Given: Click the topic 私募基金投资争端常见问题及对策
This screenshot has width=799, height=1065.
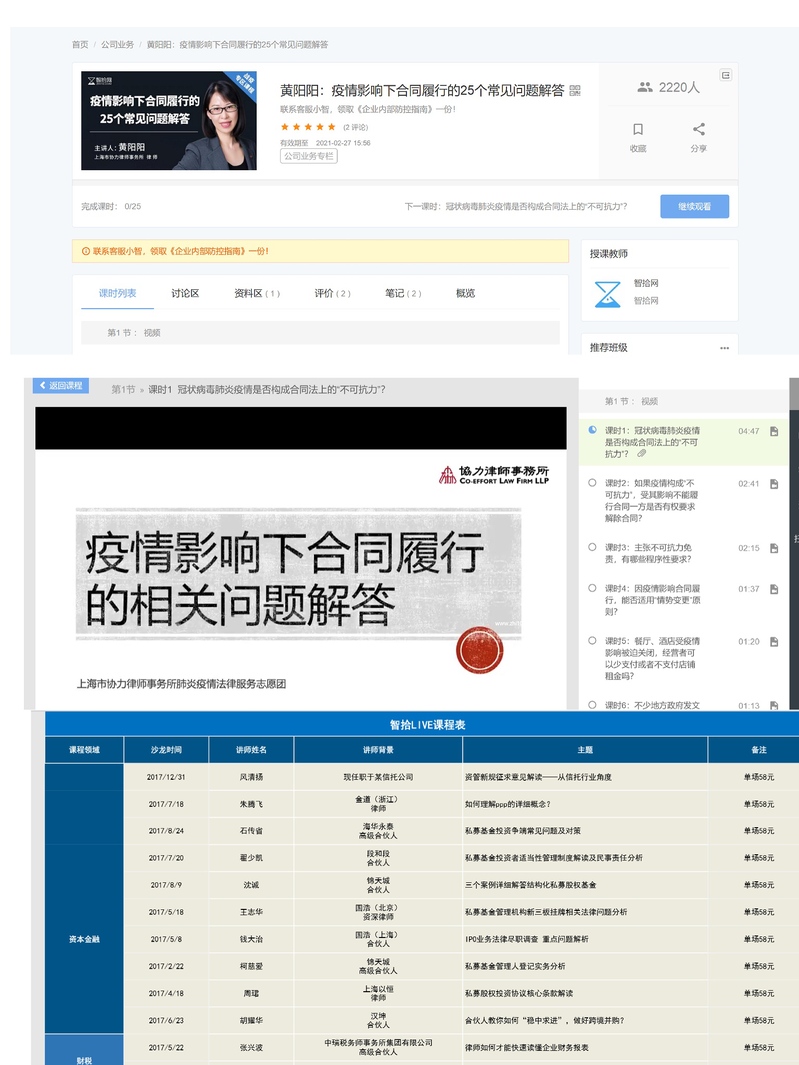Looking at the screenshot, I should click(x=522, y=831).
